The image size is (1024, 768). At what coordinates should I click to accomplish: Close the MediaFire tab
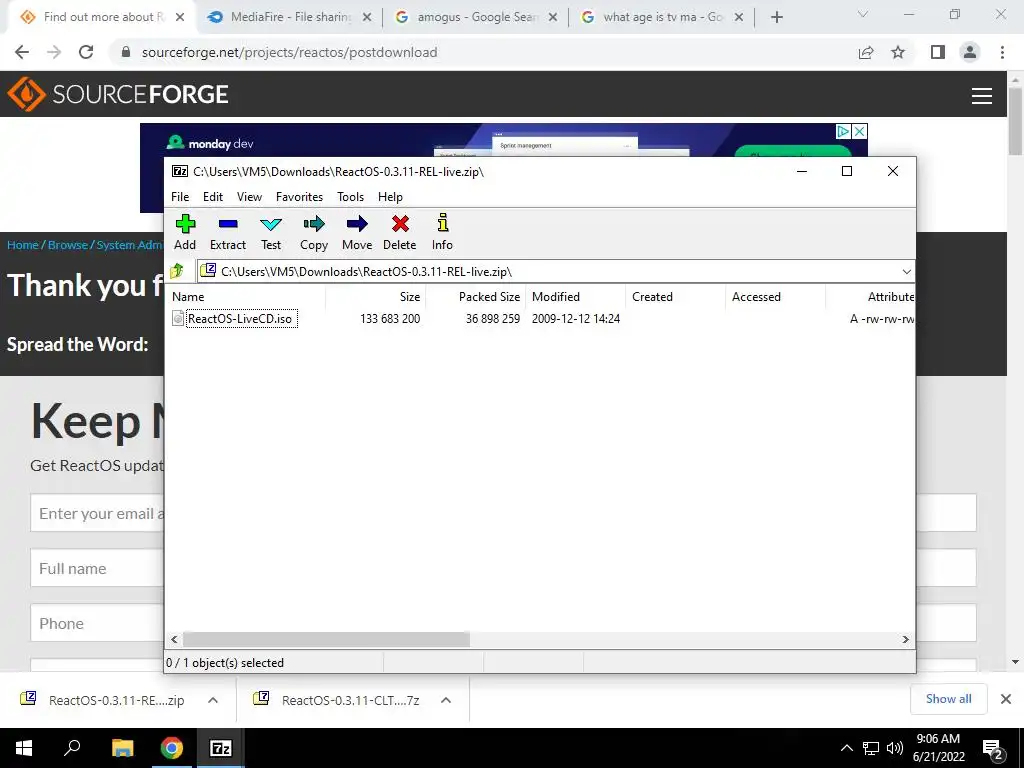click(367, 18)
